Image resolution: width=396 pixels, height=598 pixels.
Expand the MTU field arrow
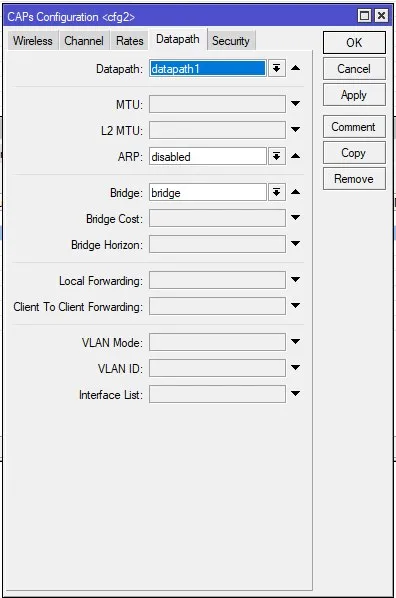tap(295, 103)
